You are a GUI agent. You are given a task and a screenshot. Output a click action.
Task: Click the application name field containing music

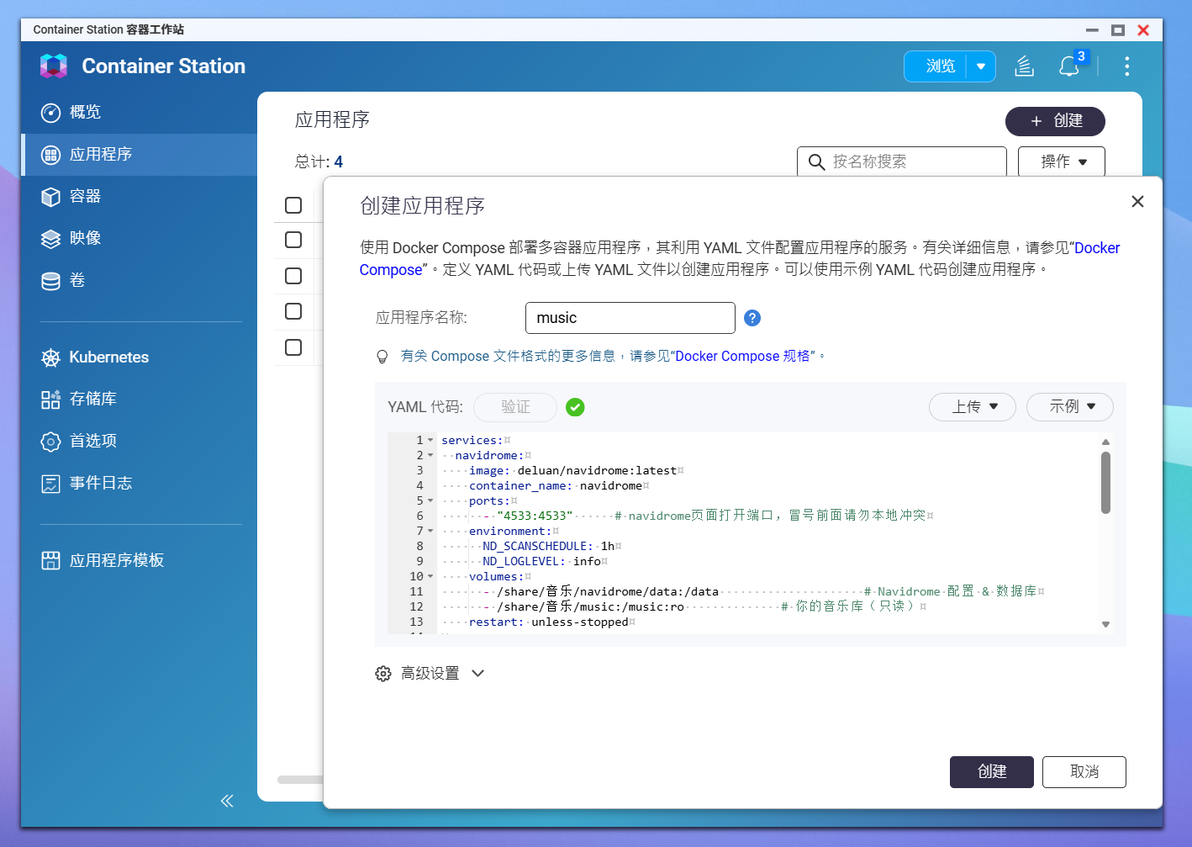[630, 318]
